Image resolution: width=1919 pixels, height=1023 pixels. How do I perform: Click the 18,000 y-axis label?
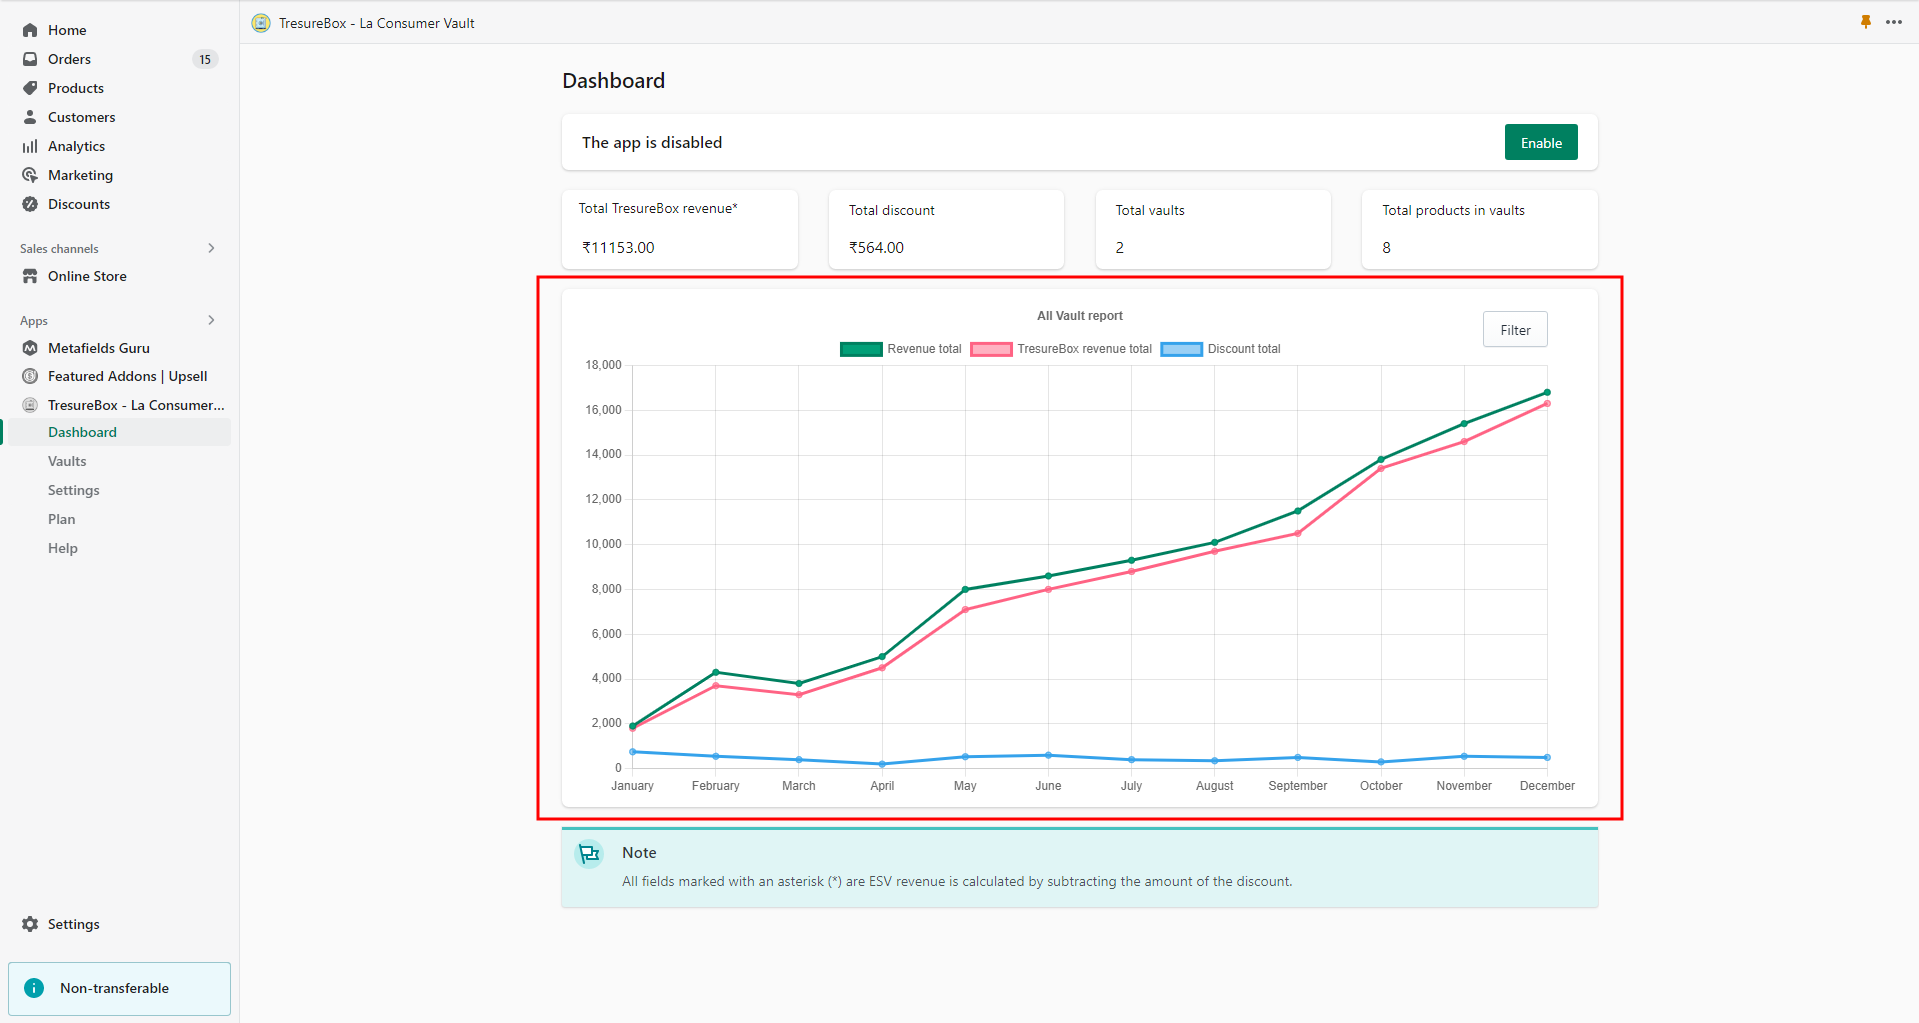[x=603, y=365]
